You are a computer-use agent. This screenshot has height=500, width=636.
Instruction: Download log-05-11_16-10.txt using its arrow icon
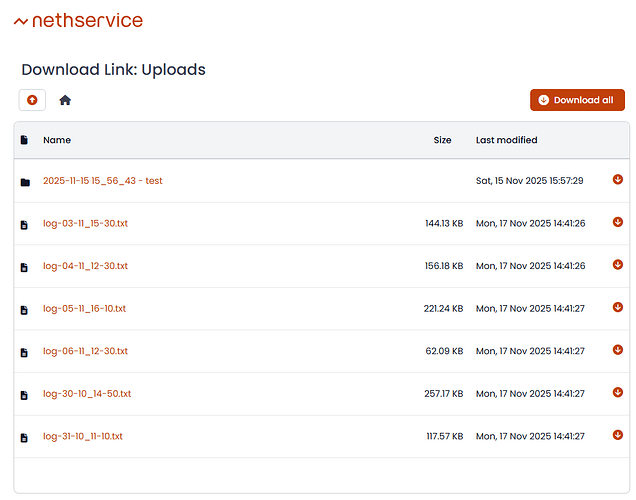pos(617,308)
